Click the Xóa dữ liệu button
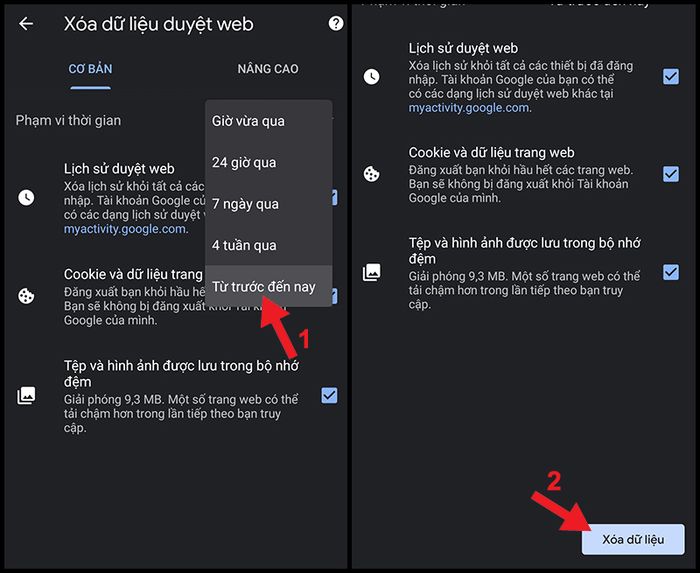Screen dimensions: 700x573 (x=633, y=540)
